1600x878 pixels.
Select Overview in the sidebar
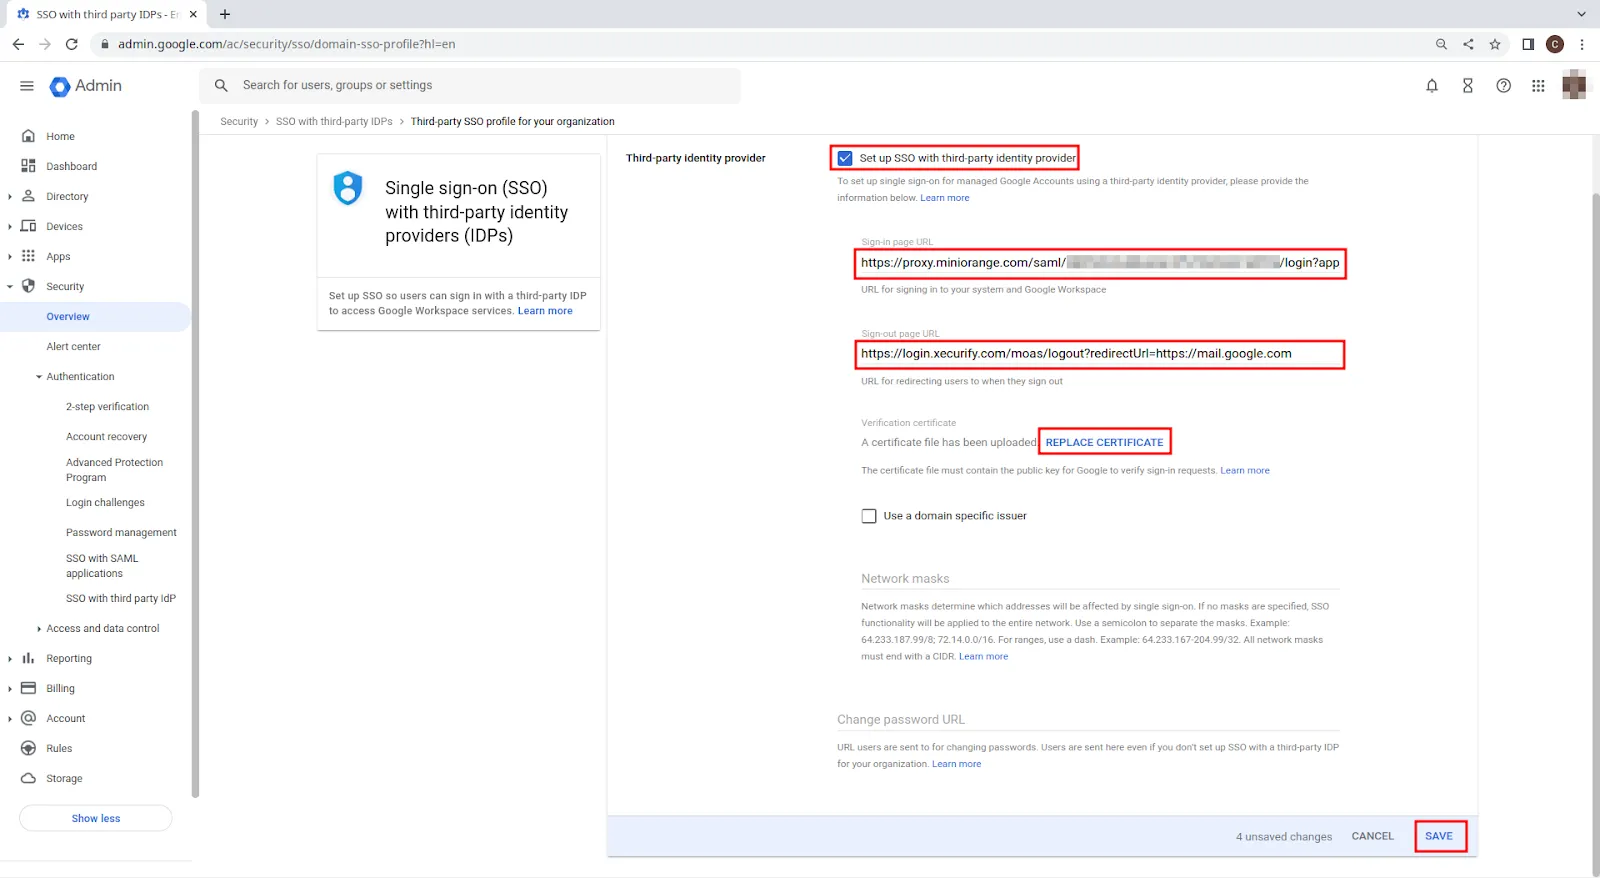(x=95, y=316)
